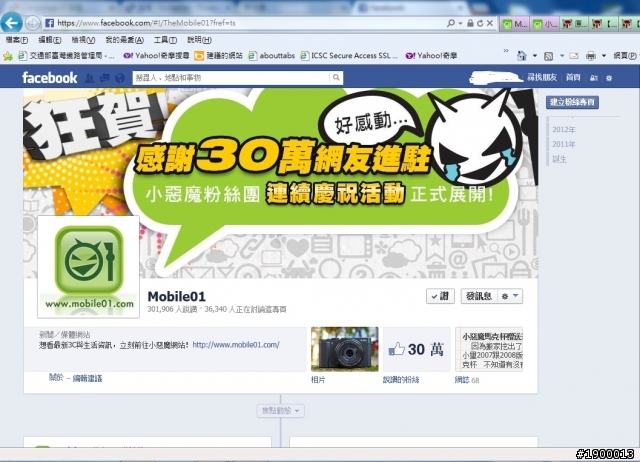Open the Favorites star icon

8,56
